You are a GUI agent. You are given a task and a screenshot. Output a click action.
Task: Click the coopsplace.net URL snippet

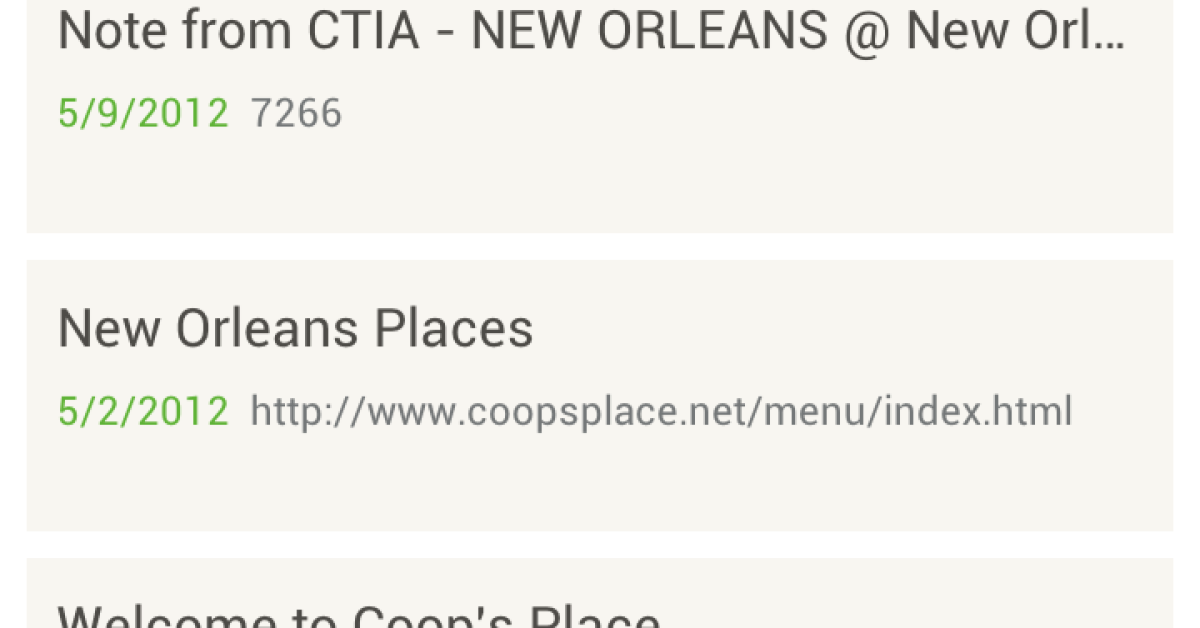coord(660,411)
